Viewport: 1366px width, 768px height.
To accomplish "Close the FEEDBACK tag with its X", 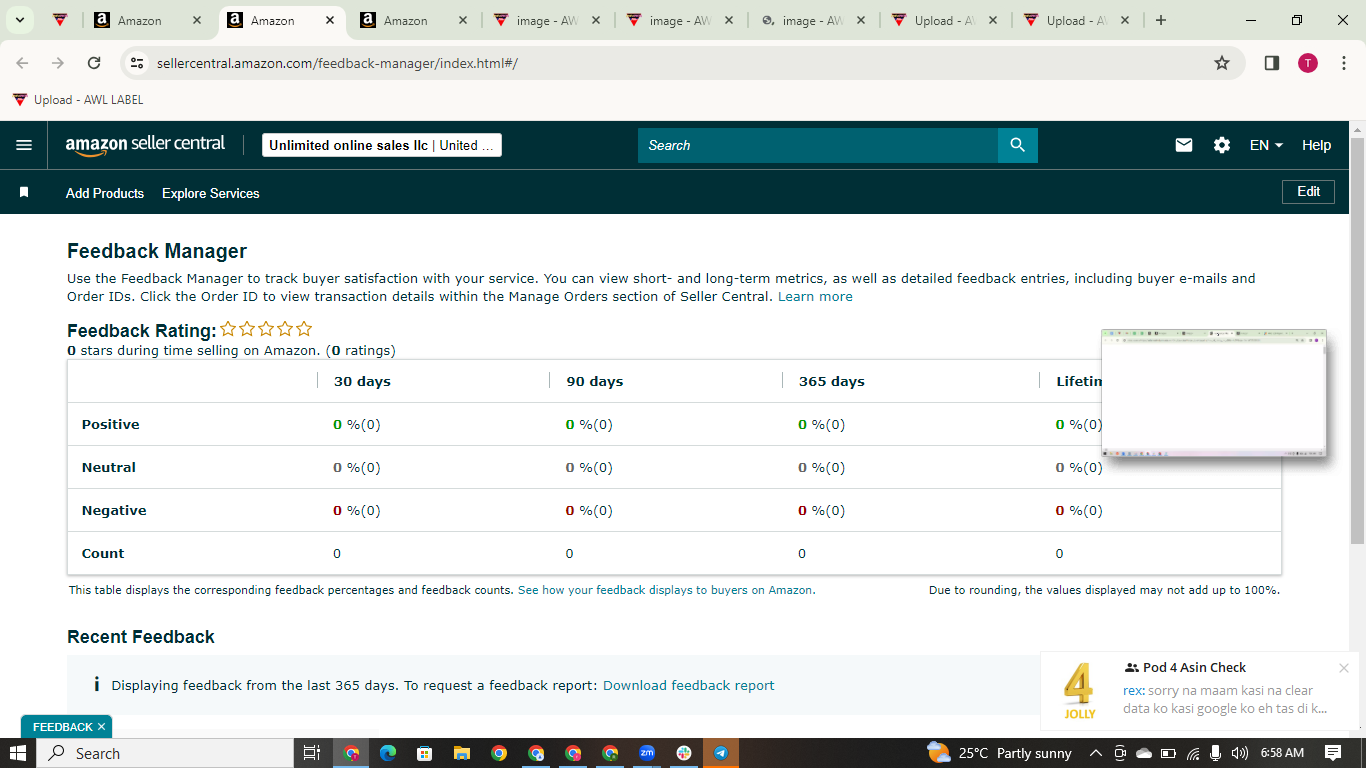I will click(101, 727).
